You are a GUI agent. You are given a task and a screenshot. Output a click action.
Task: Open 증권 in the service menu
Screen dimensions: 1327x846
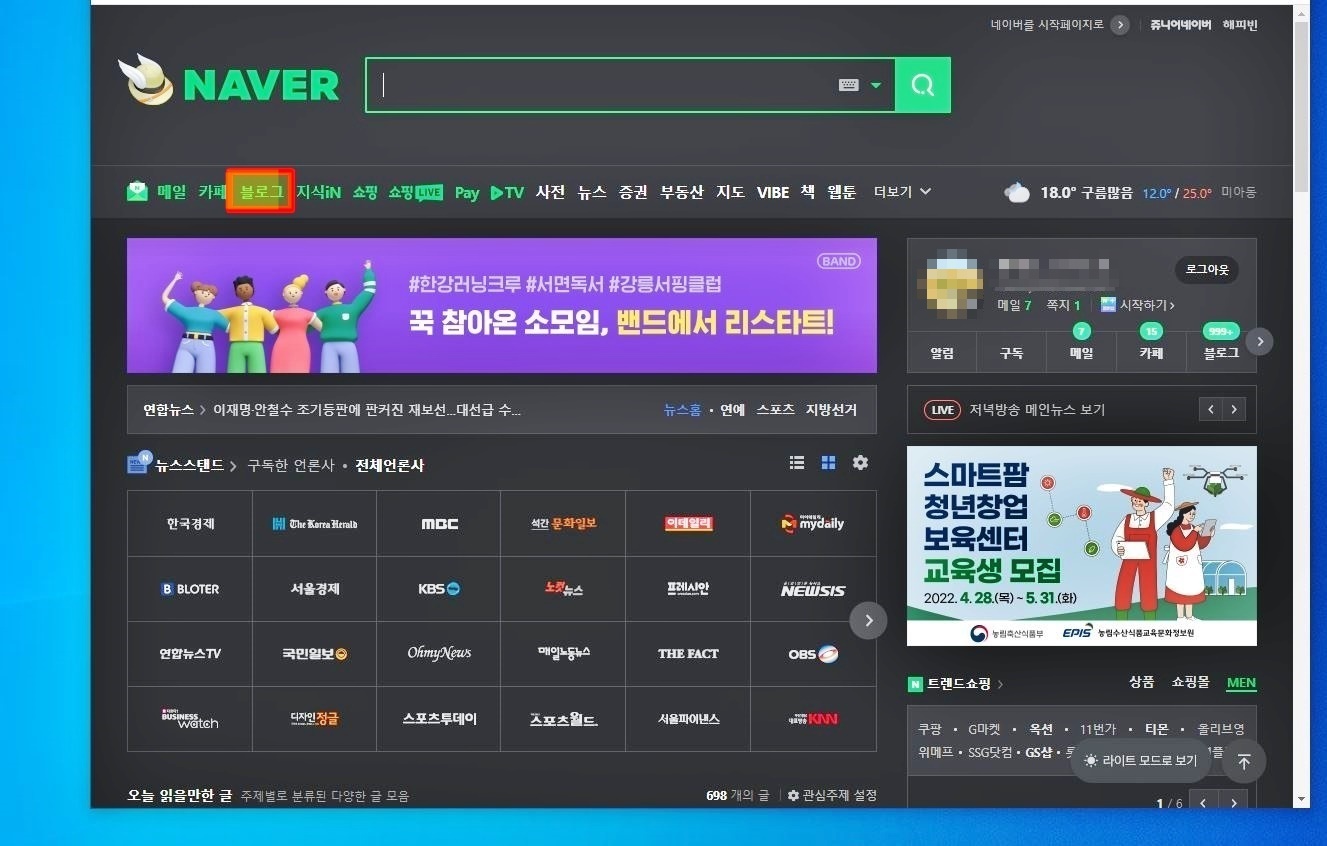pyautogui.click(x=633, y=192)
